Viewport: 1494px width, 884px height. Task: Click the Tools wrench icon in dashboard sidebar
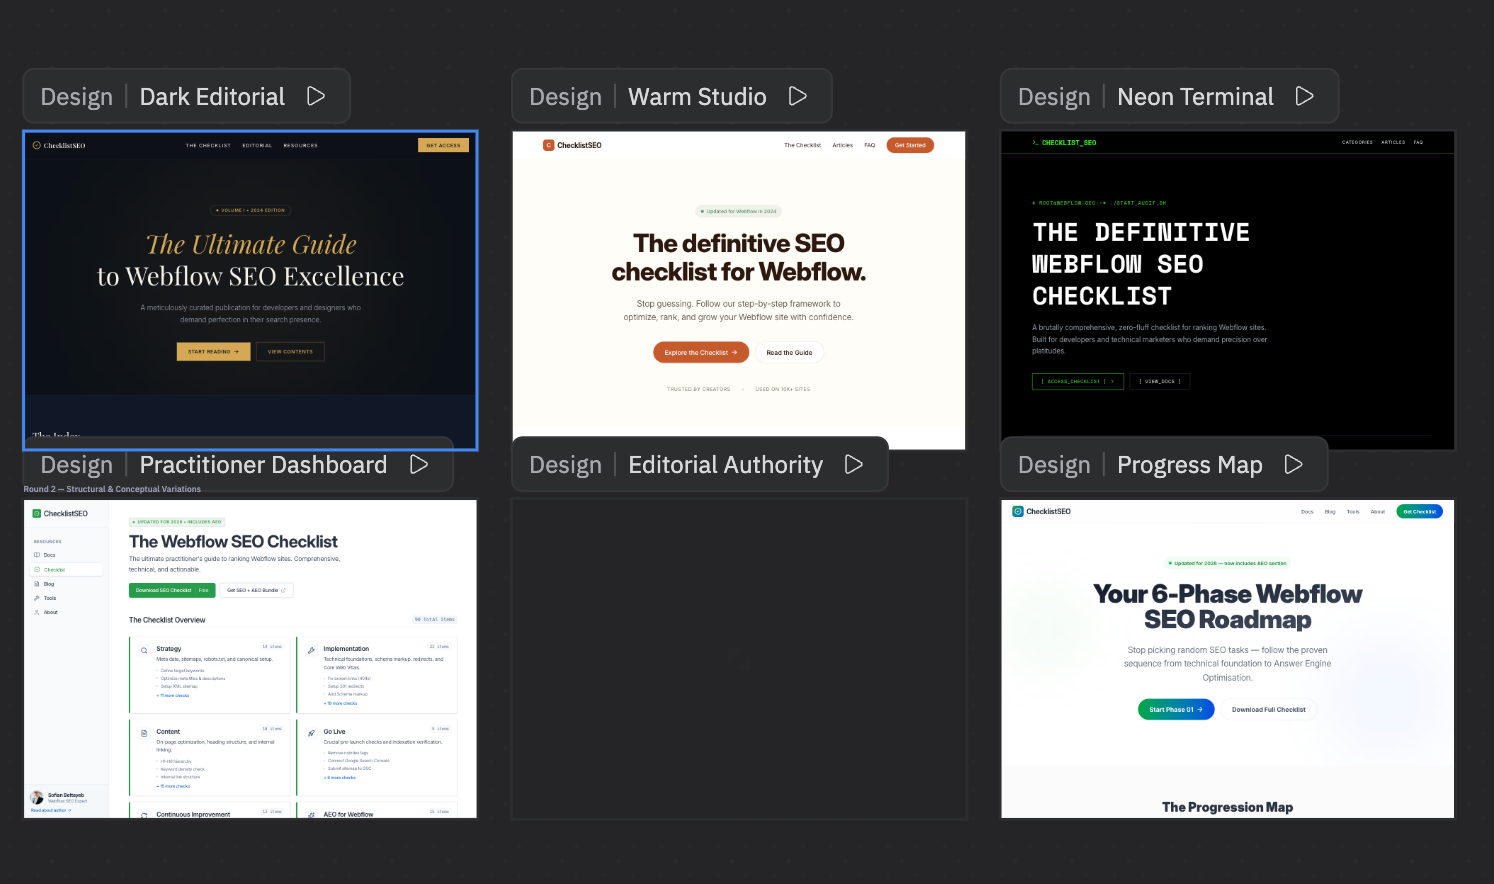(37, 598)
